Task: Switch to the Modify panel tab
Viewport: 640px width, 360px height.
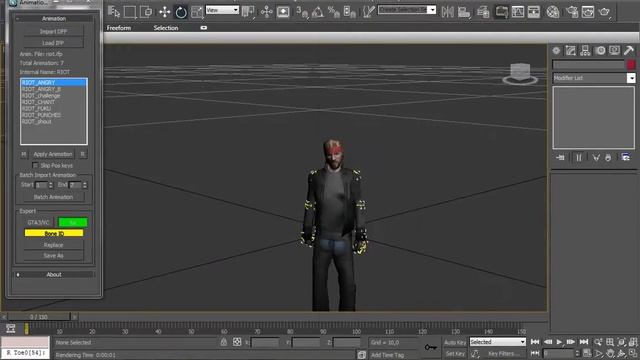Action: tap(571, 51)
